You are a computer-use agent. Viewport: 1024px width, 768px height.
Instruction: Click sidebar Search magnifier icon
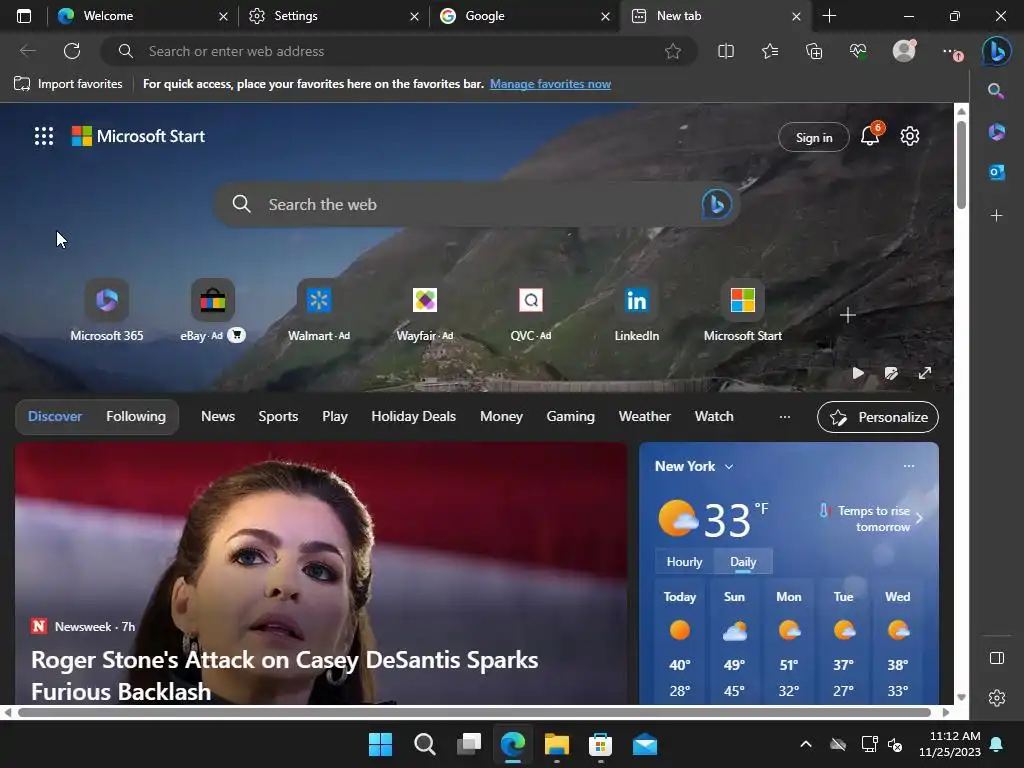[996, 91]
